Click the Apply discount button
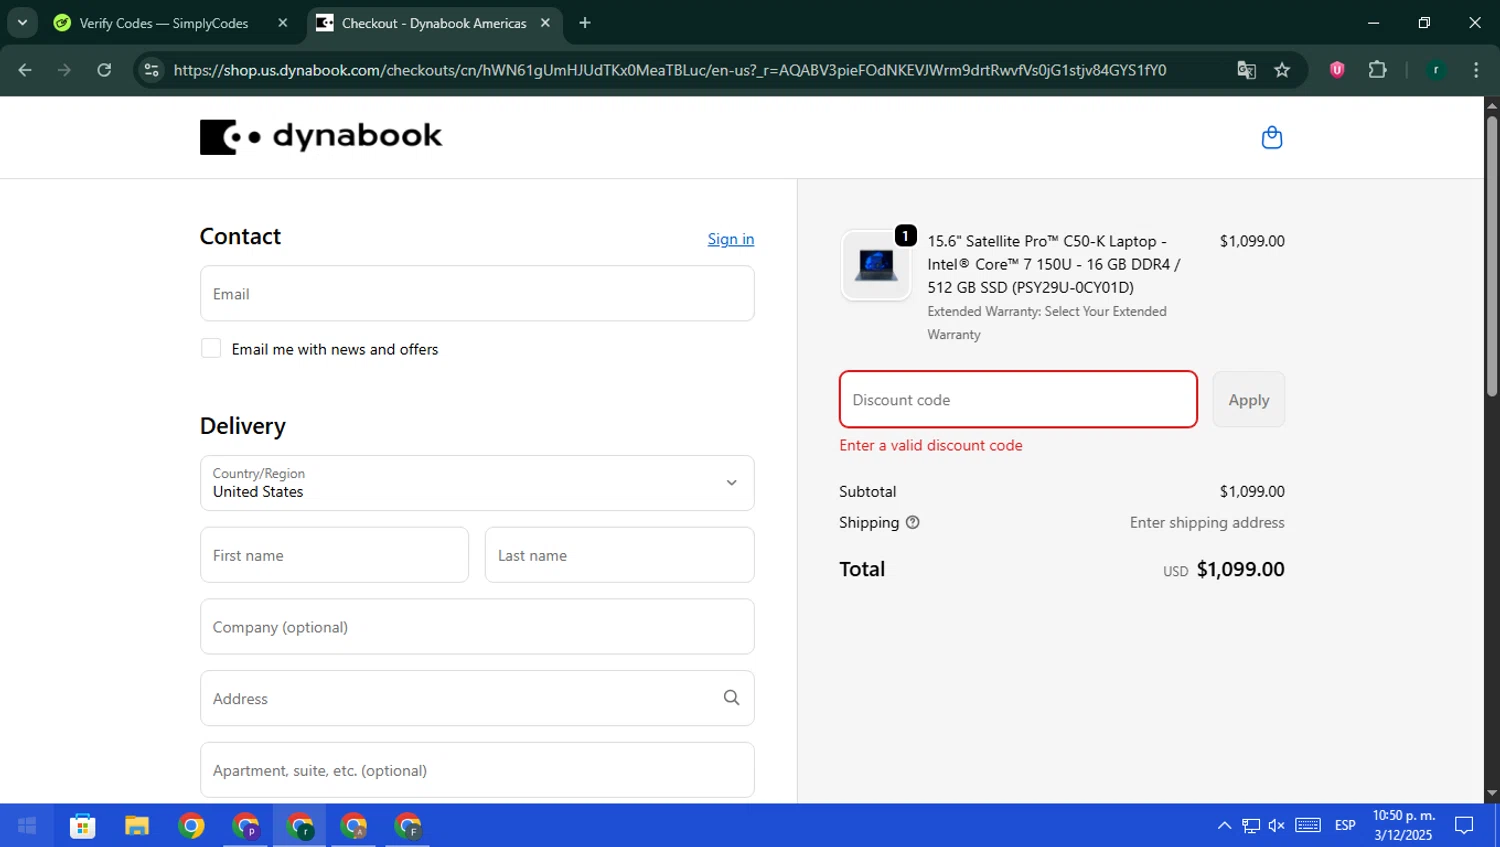Image resolution: width=1500 pixels, height=847 pixels. (x=1249, y=400)
